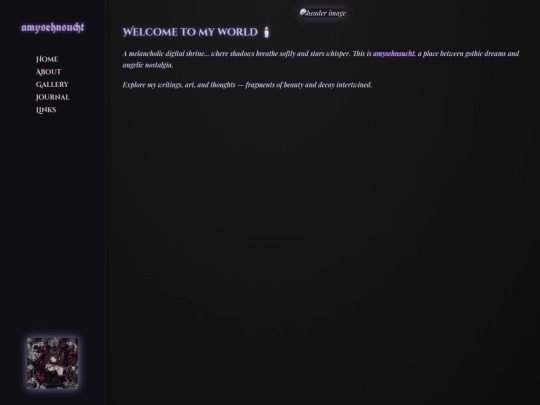This screenshot has height=405, width=540.
Task: Click the 'angelic nostalgia' text line
Action: click(148, 65)
